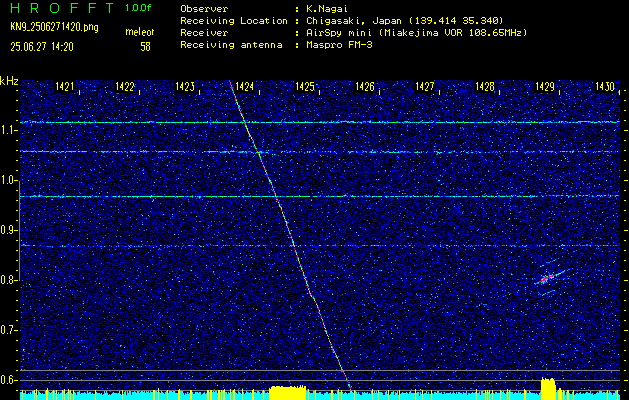This screenshot has height=400, width=629.
Task: Click the kHz axis unit label
Action: pos(9,81)
